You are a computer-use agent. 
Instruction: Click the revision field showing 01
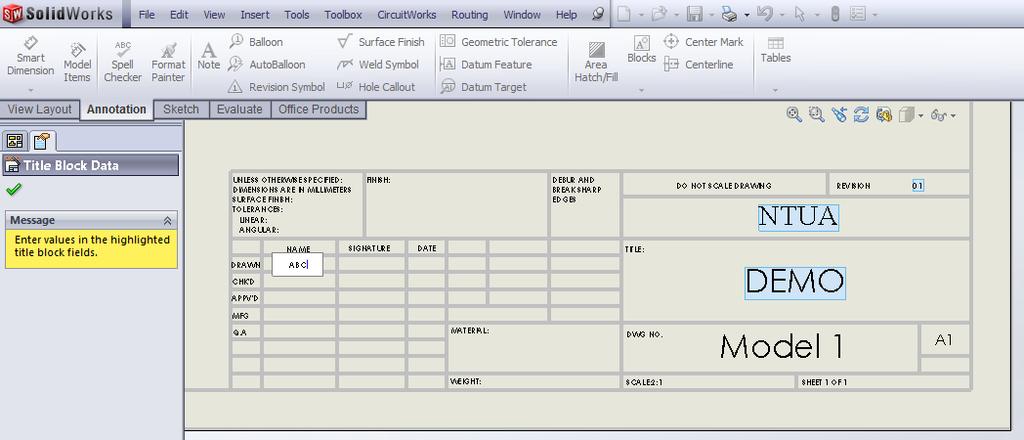pyautogui.click(x=918, y=186)
